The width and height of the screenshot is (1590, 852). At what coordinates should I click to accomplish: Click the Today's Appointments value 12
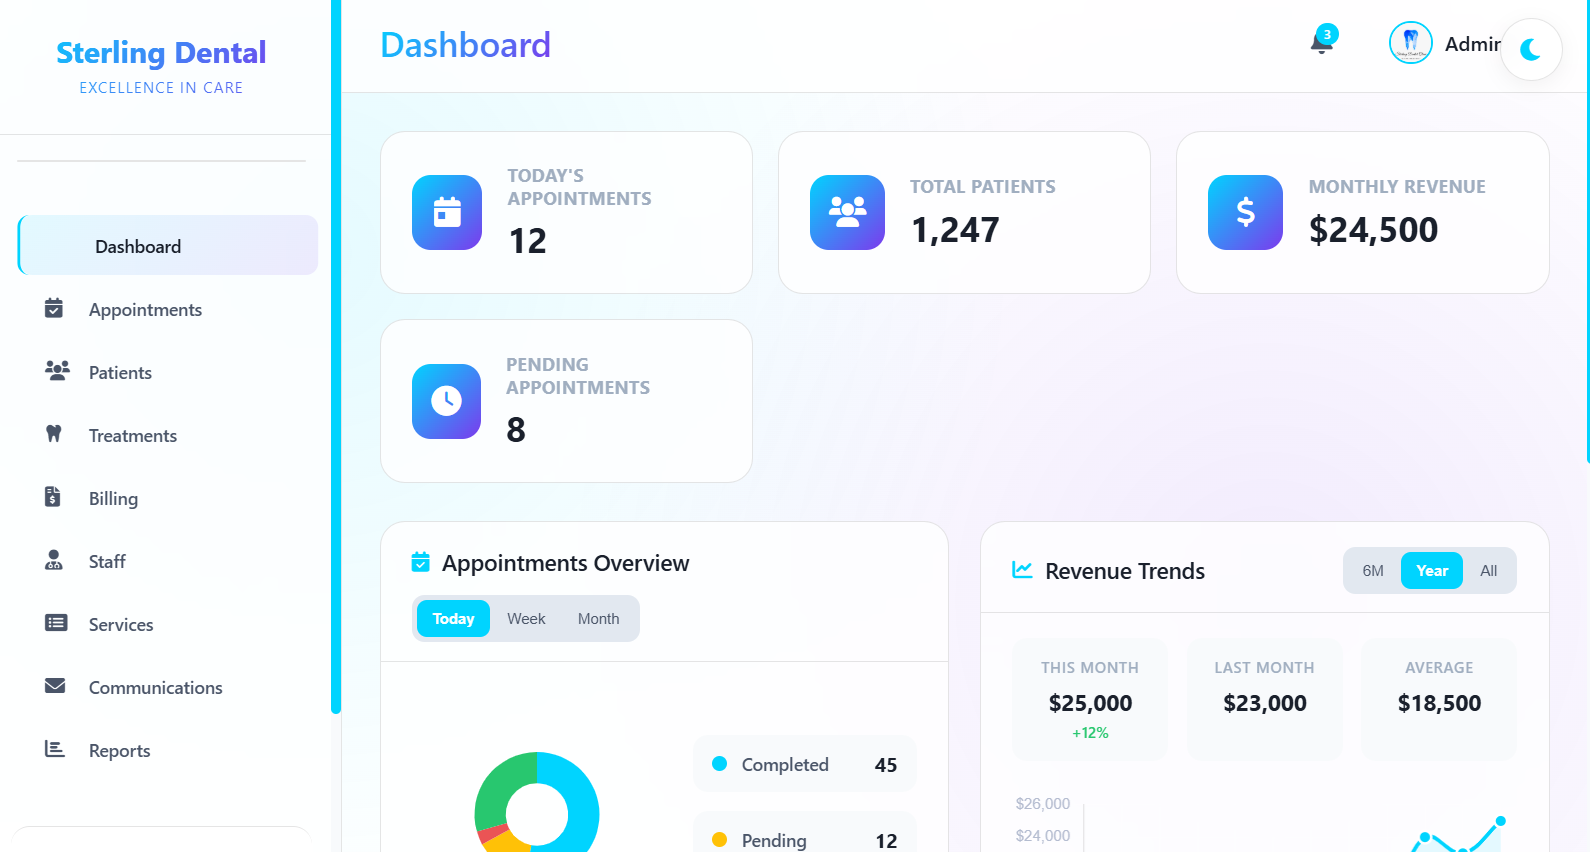(528, 241)
